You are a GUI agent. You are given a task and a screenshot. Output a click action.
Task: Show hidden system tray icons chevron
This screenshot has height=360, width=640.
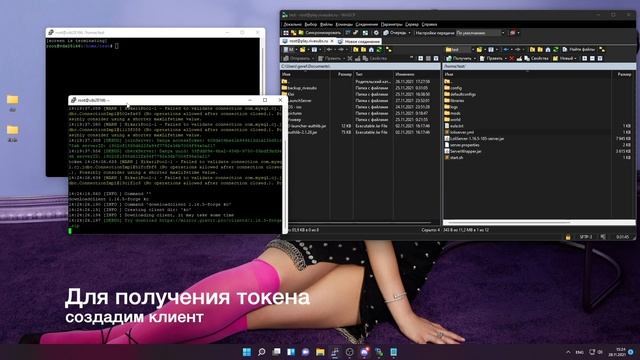click(x=568, y=352)
